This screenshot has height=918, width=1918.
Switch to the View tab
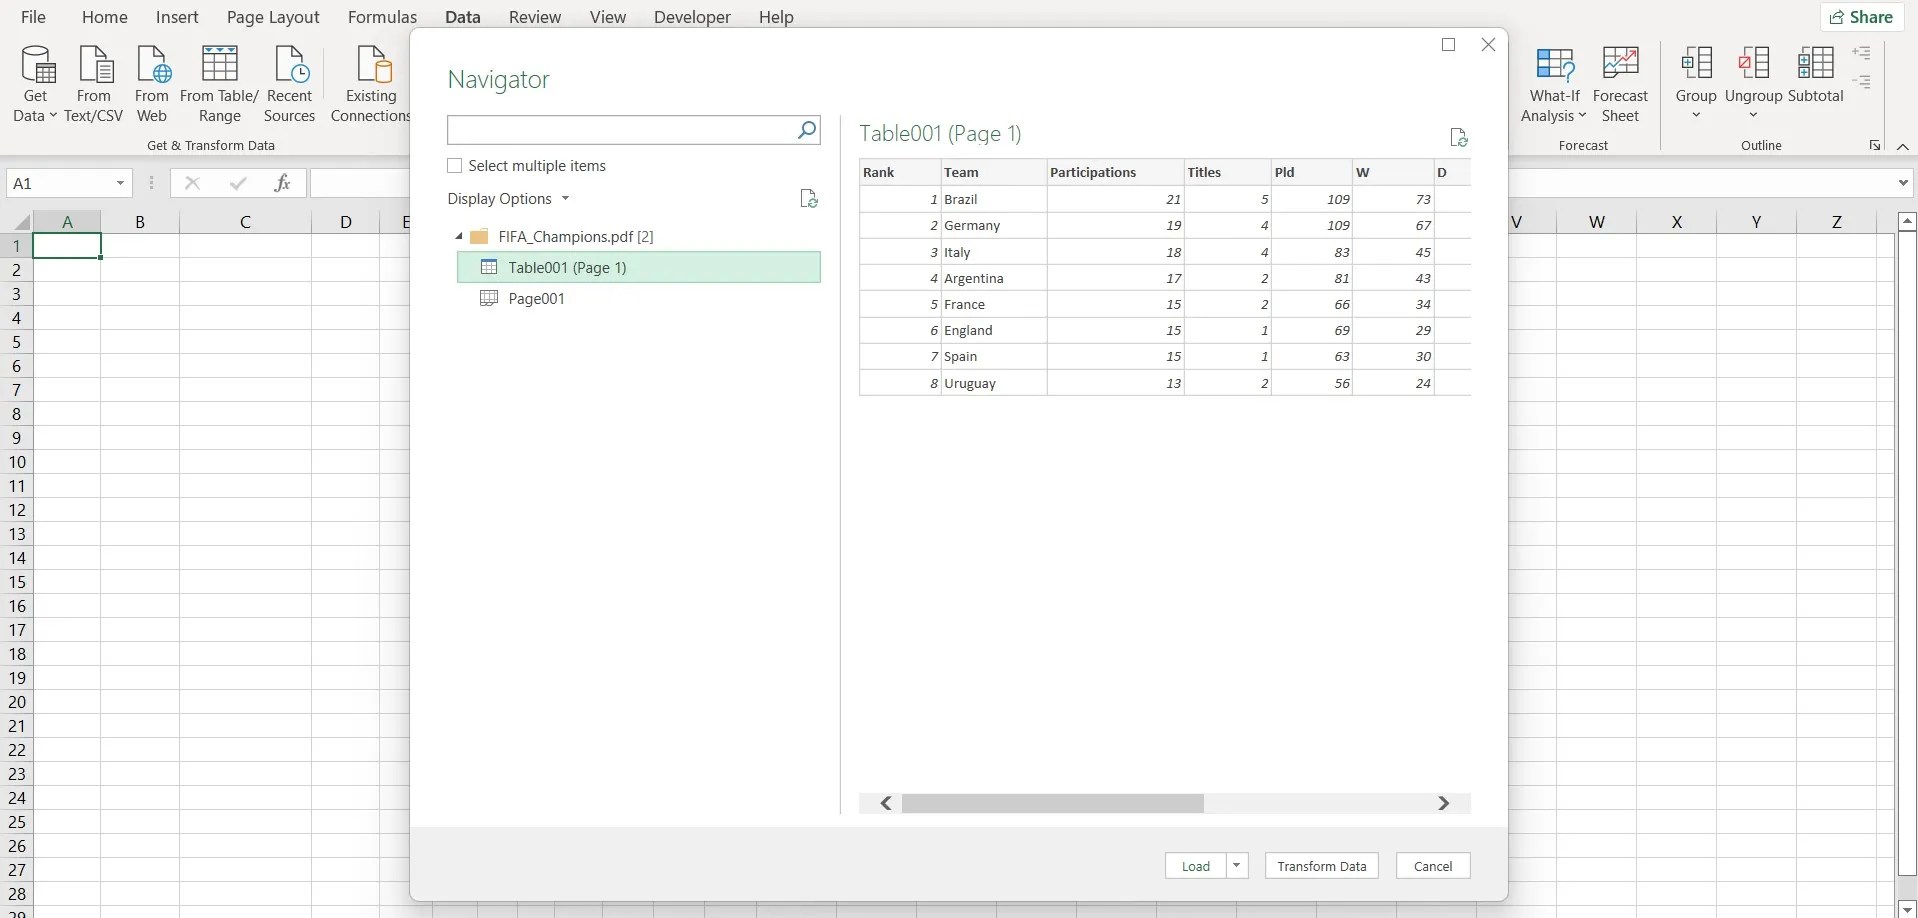click(x=608, y=17)
